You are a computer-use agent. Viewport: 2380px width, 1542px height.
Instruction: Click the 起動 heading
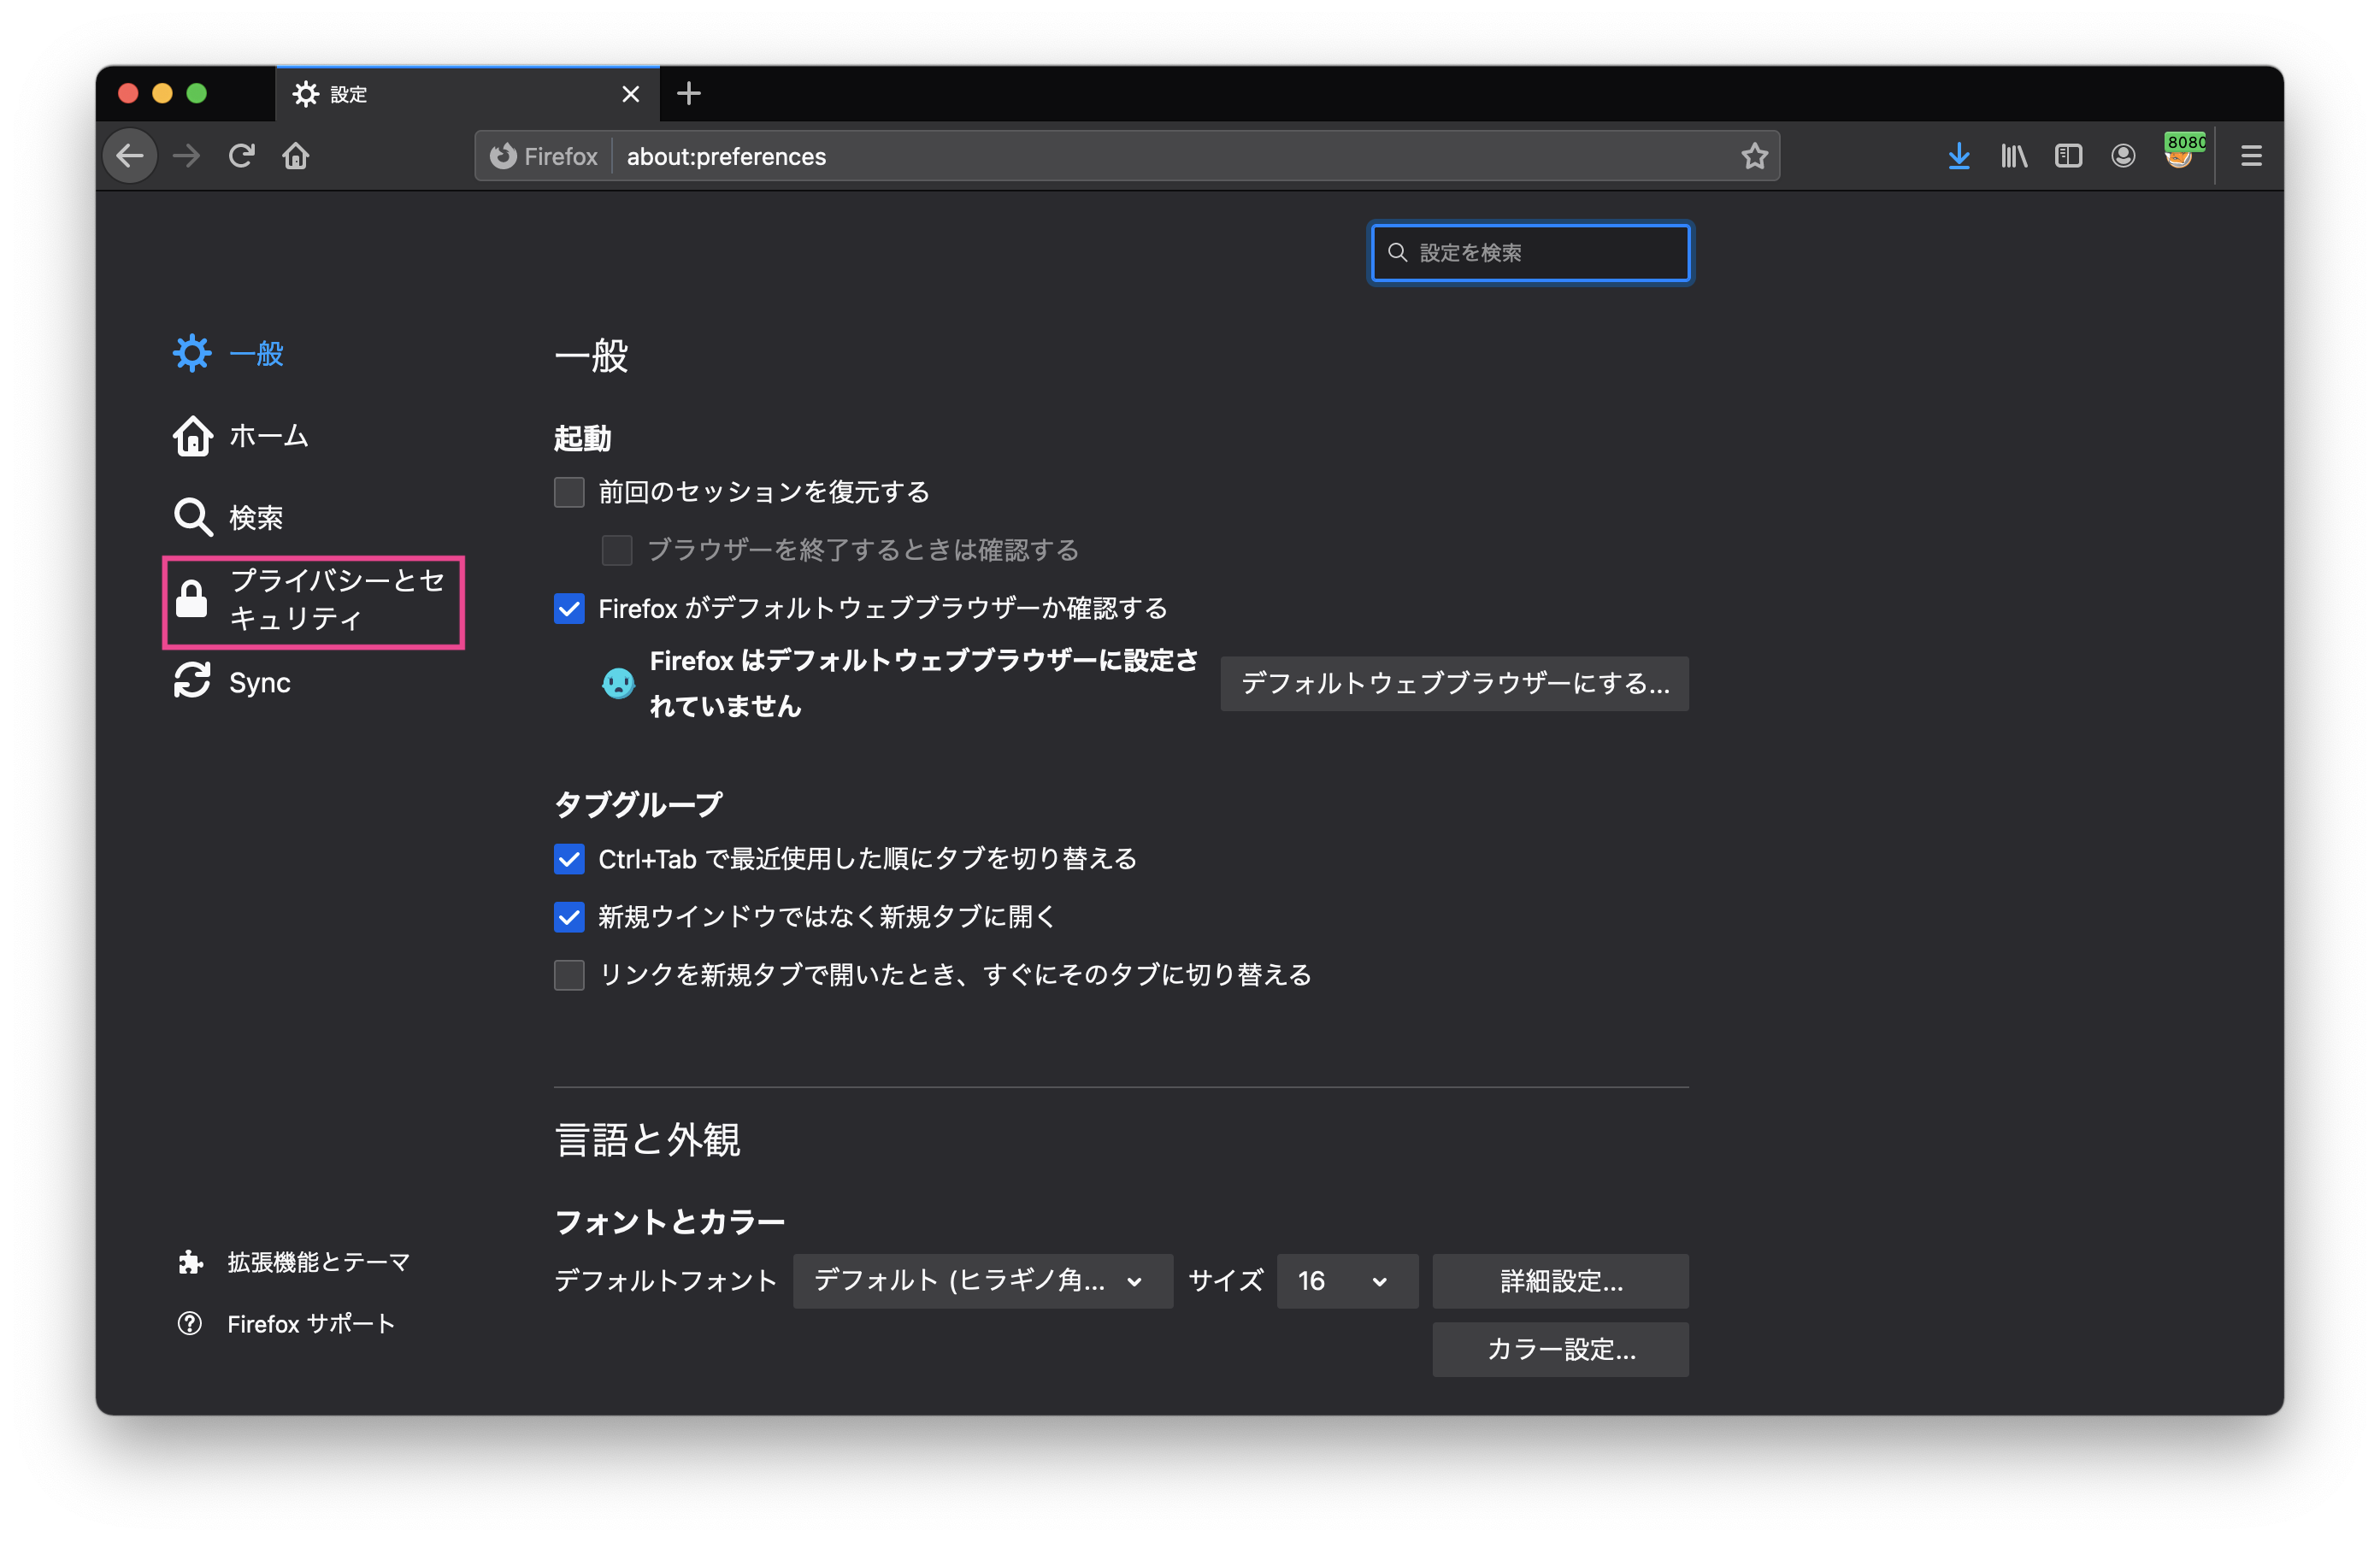pyautogui.click(x=582, y=438)
